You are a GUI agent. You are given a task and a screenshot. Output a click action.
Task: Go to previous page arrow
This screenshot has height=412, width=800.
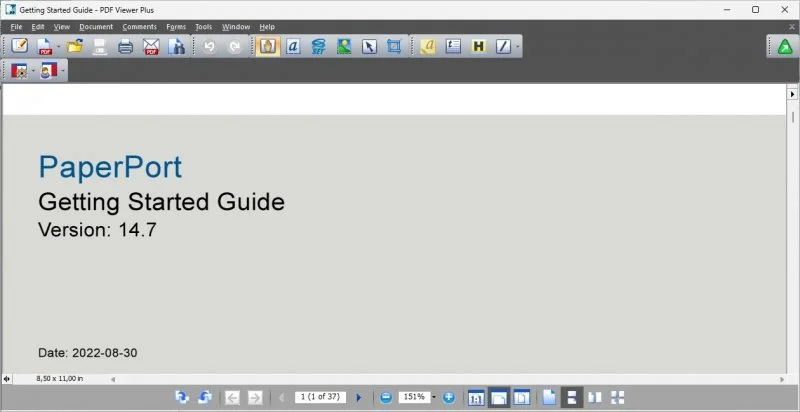pyautogui.click(x=281, y=398)
